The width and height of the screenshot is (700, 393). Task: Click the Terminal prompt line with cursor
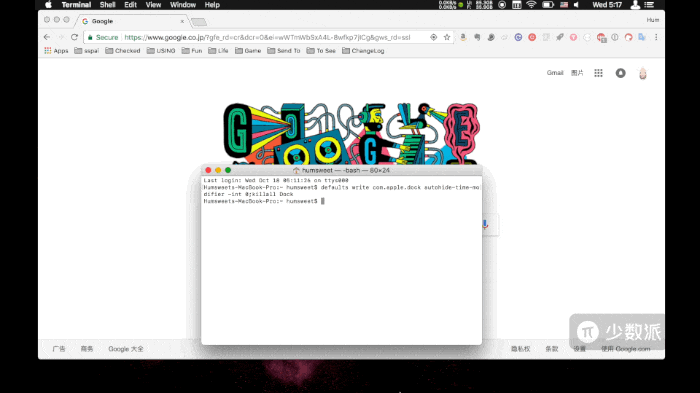(264, 201)
